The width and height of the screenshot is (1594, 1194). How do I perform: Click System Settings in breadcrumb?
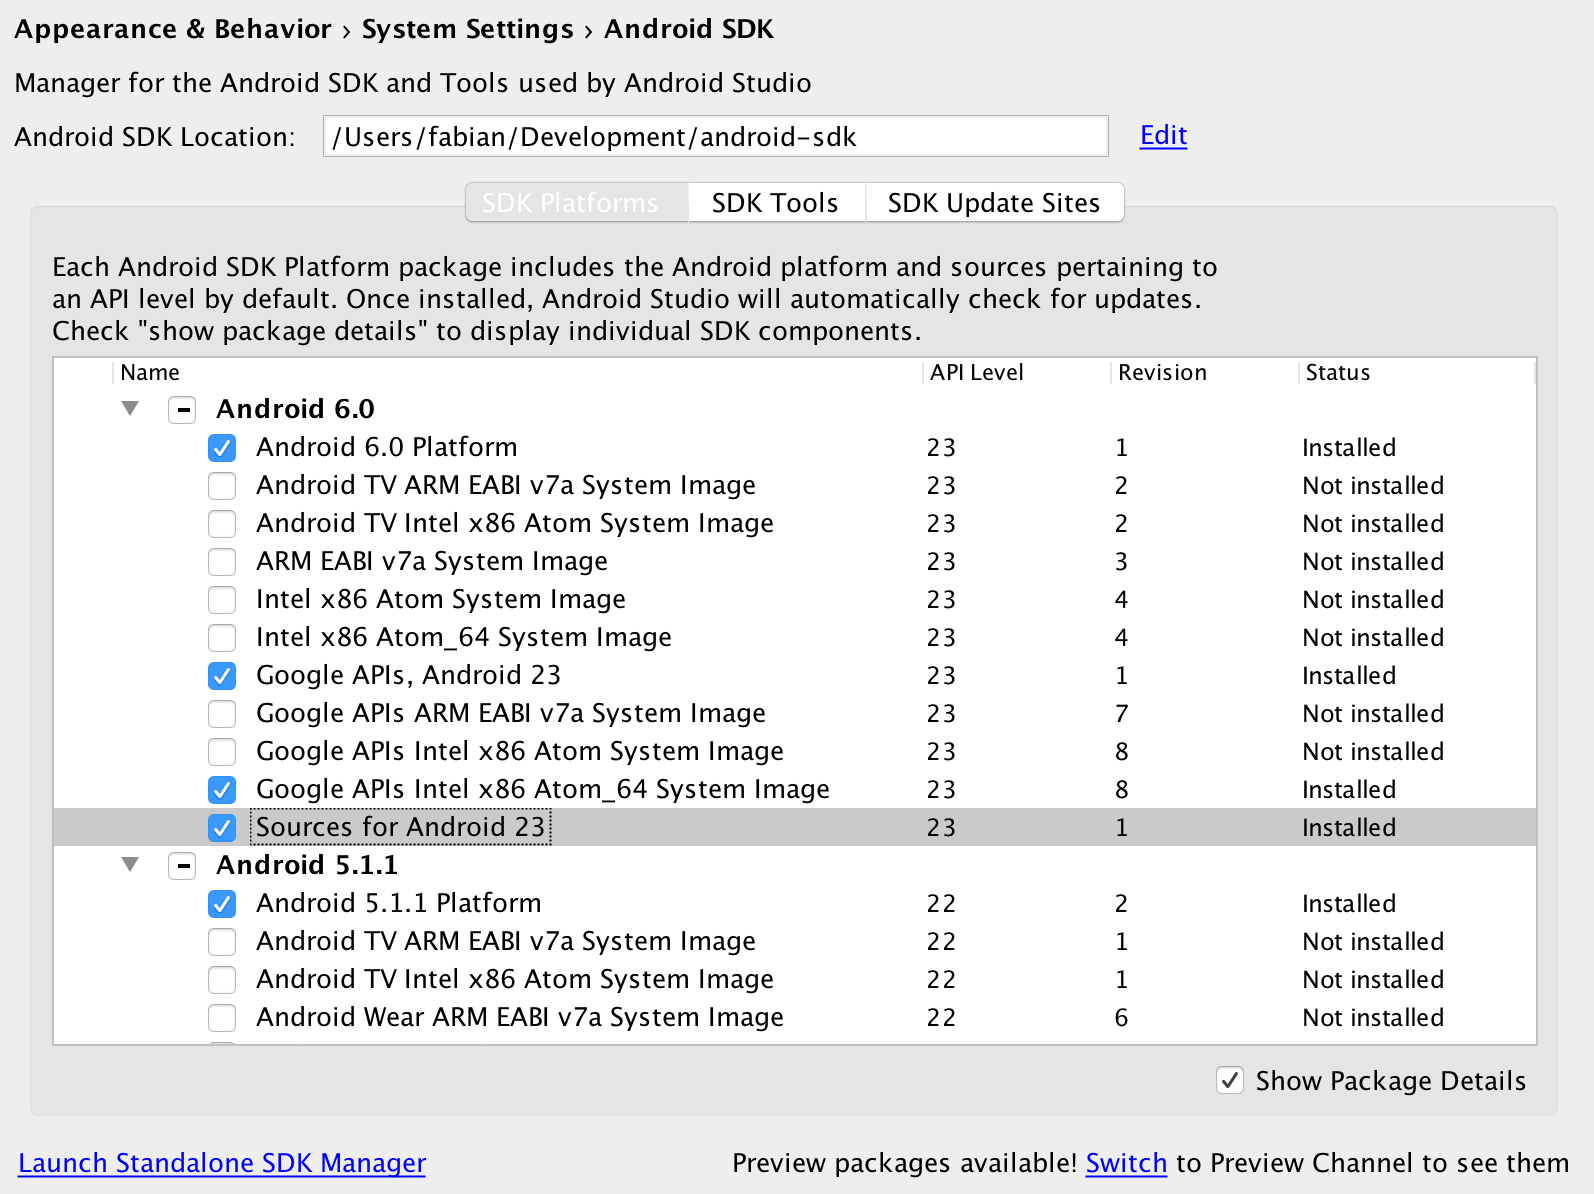[468, 29]
